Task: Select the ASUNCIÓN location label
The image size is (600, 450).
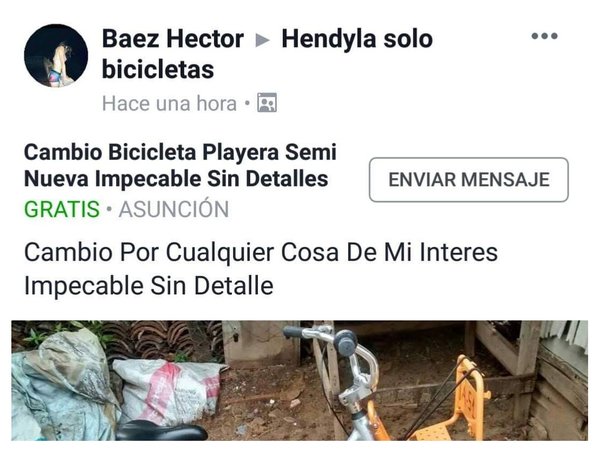Action: coord(174,209)
